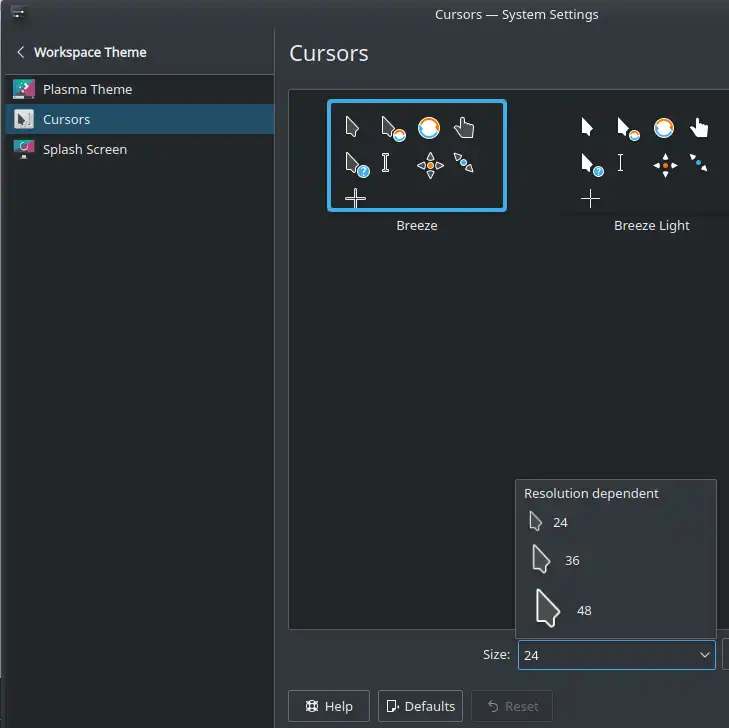Open Plasma Theme settings
Image resolution: width=729 pixels, height=728 pixels.
[139, 89]
